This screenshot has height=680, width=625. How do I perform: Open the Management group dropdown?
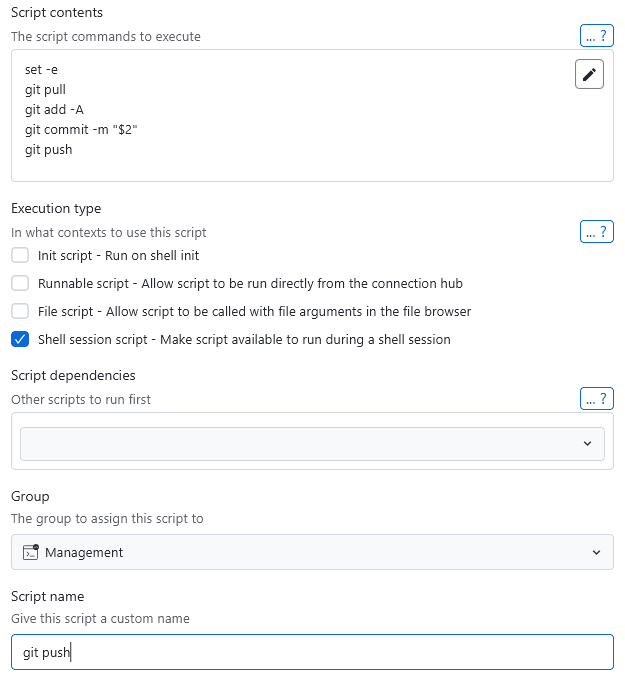point(312,552)
